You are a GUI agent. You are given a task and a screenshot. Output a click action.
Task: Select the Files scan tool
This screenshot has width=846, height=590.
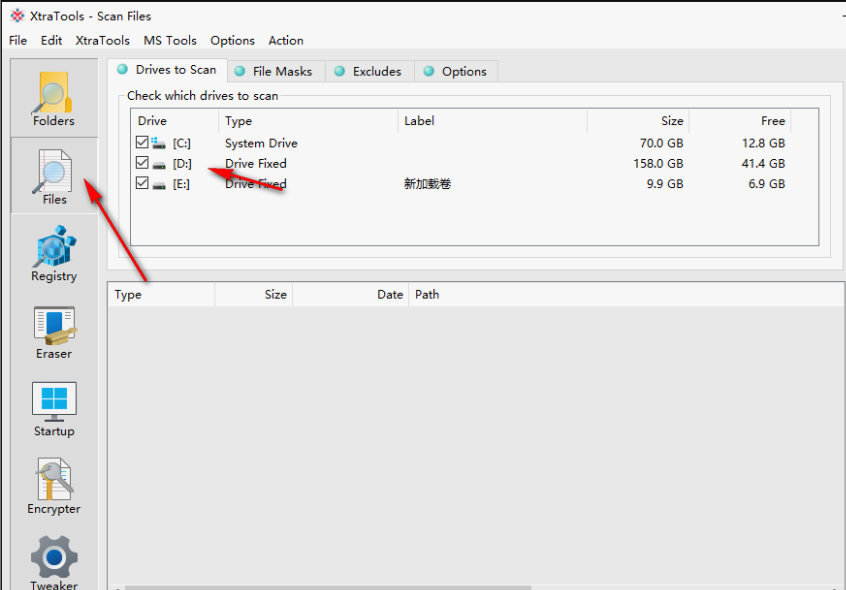click(x=54, y=177)
